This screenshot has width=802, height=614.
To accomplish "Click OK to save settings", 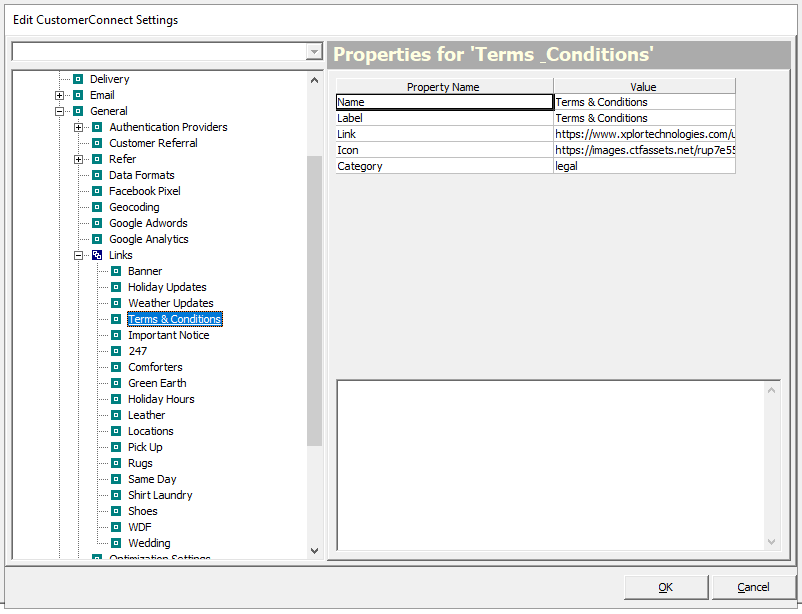I will [666, 587].
